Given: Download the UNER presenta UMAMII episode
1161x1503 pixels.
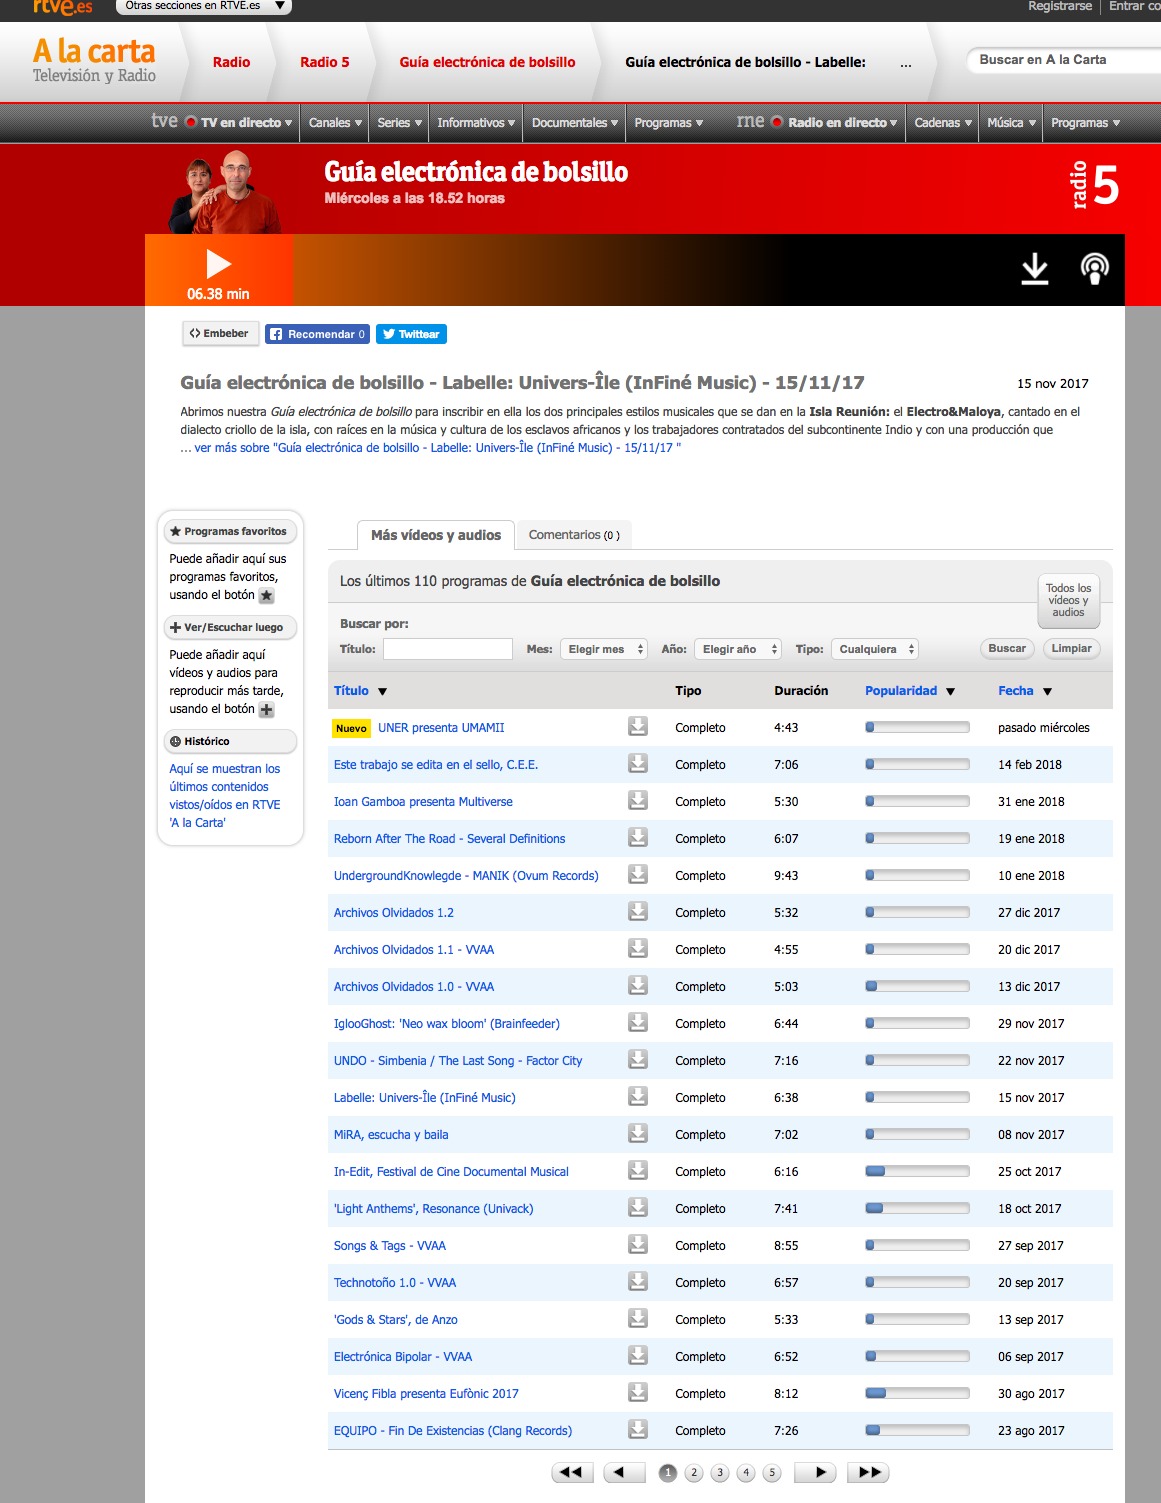Looking at the screenshot, I should pos(637,727).
